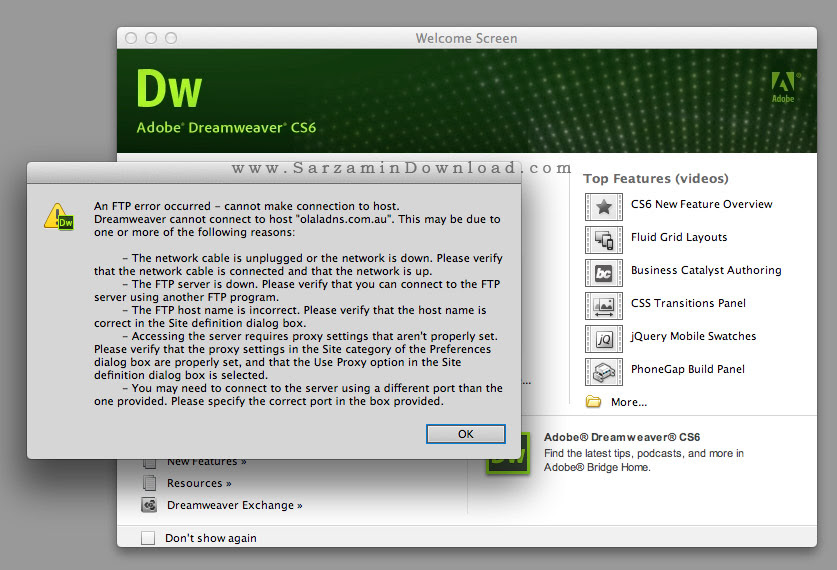Click the More folder icon
This screenshot has height=570, width=837.
(593, 401)
